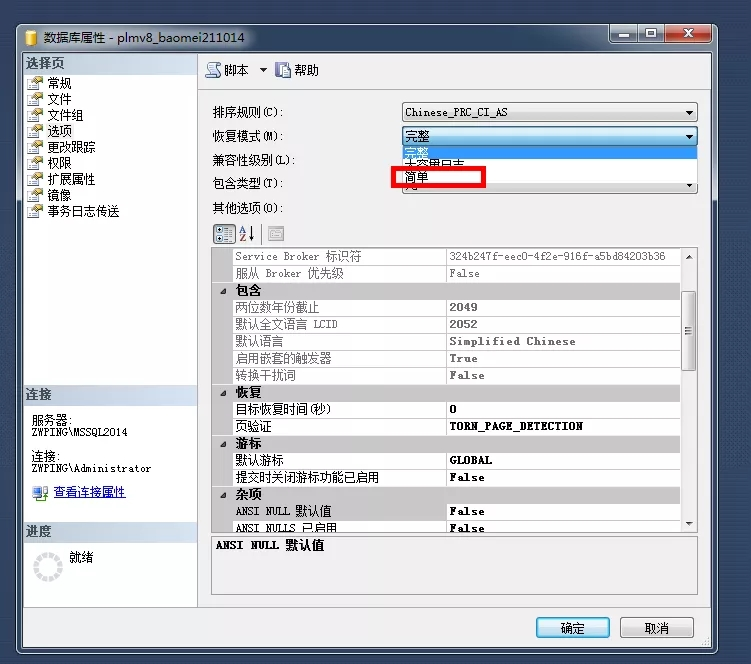Screen dimensions: 751x664
Task: Open the 脚本 dropdown arrow
Action: pyautogui.click(x=264, y=70)
